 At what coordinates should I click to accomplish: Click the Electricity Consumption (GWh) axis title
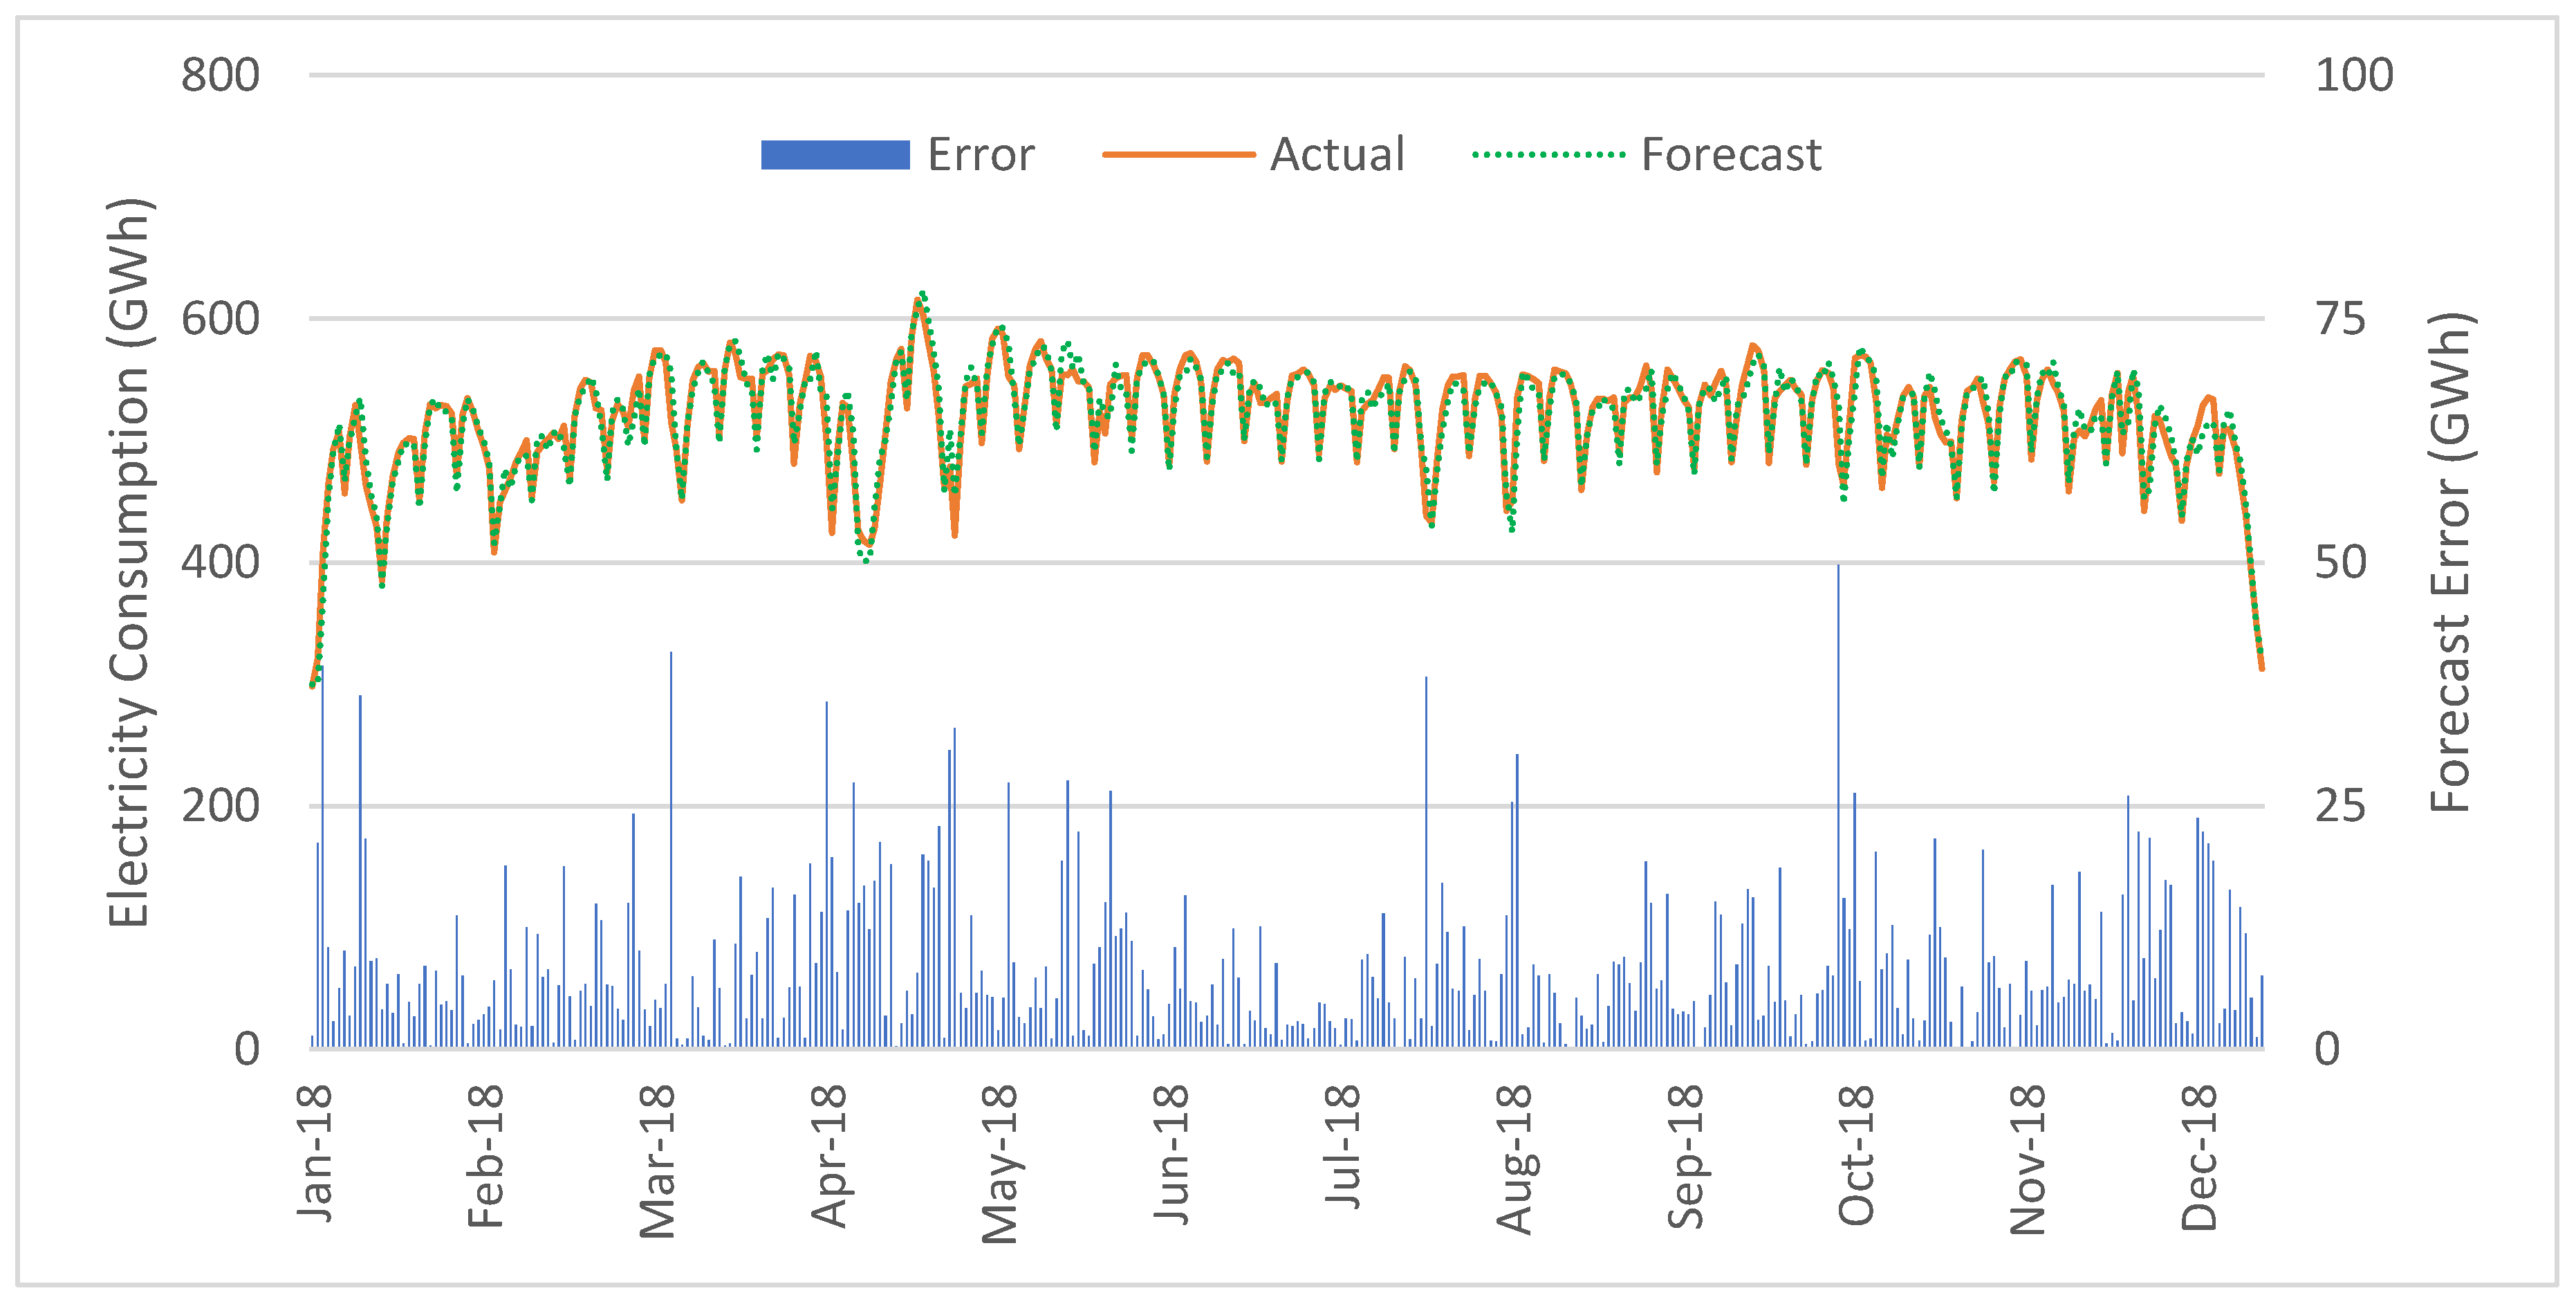coord(129,562)
